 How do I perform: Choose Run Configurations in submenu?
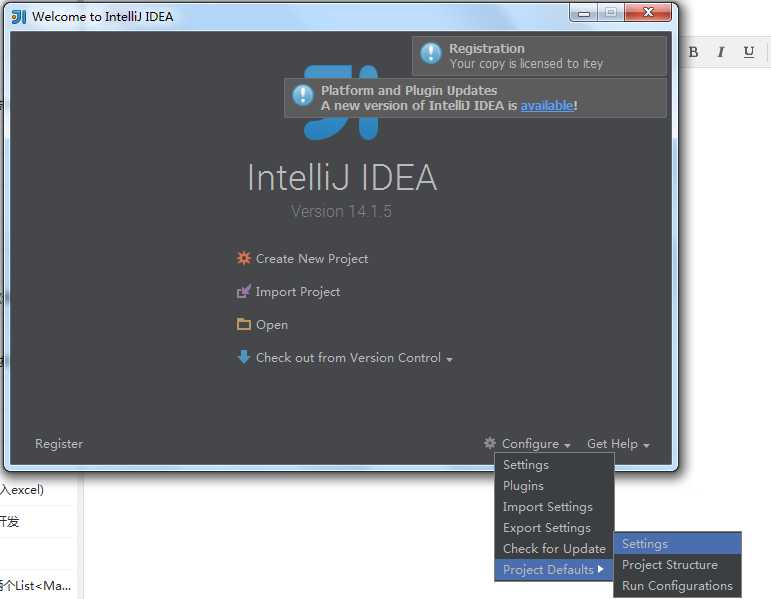(x=678, y=586)
